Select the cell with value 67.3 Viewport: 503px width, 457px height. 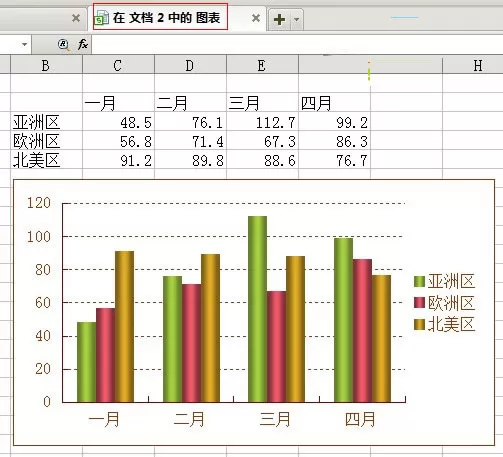click(262, 140)
